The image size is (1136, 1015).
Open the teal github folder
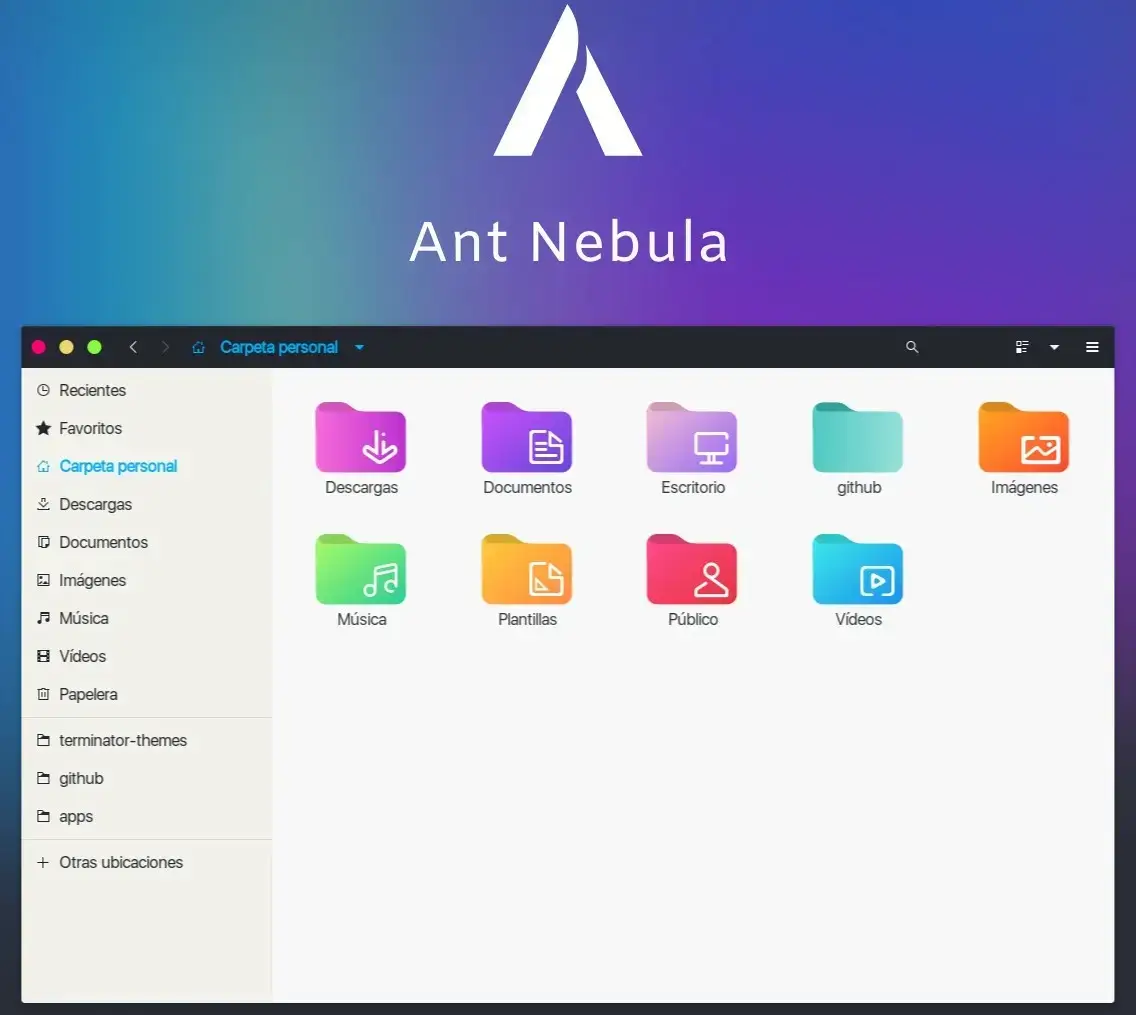pos(858,438)
